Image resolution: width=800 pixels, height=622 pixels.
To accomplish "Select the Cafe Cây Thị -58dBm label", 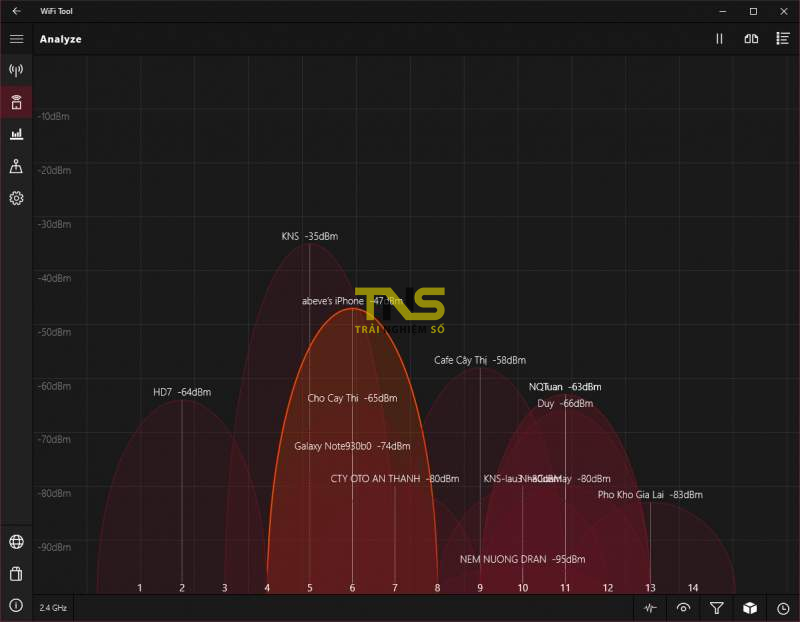I will click(x=480, y=360).
